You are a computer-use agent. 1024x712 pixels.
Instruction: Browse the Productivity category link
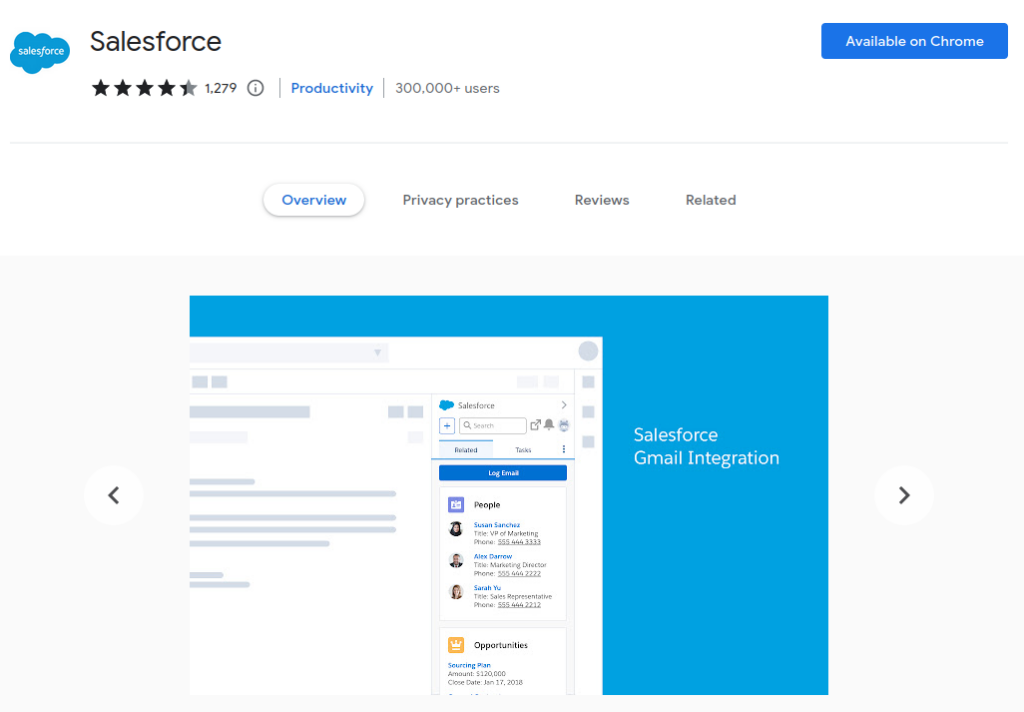click(331, 88)
